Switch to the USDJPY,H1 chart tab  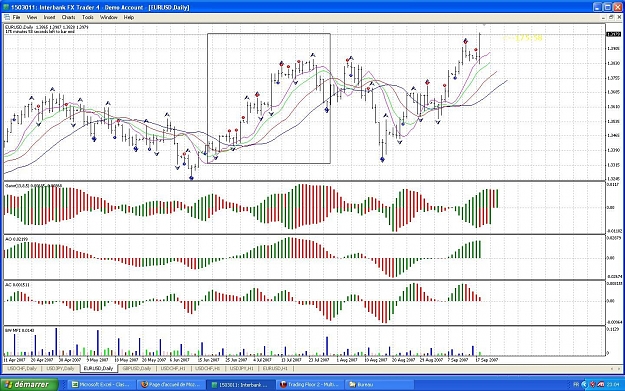pos(242,369)
